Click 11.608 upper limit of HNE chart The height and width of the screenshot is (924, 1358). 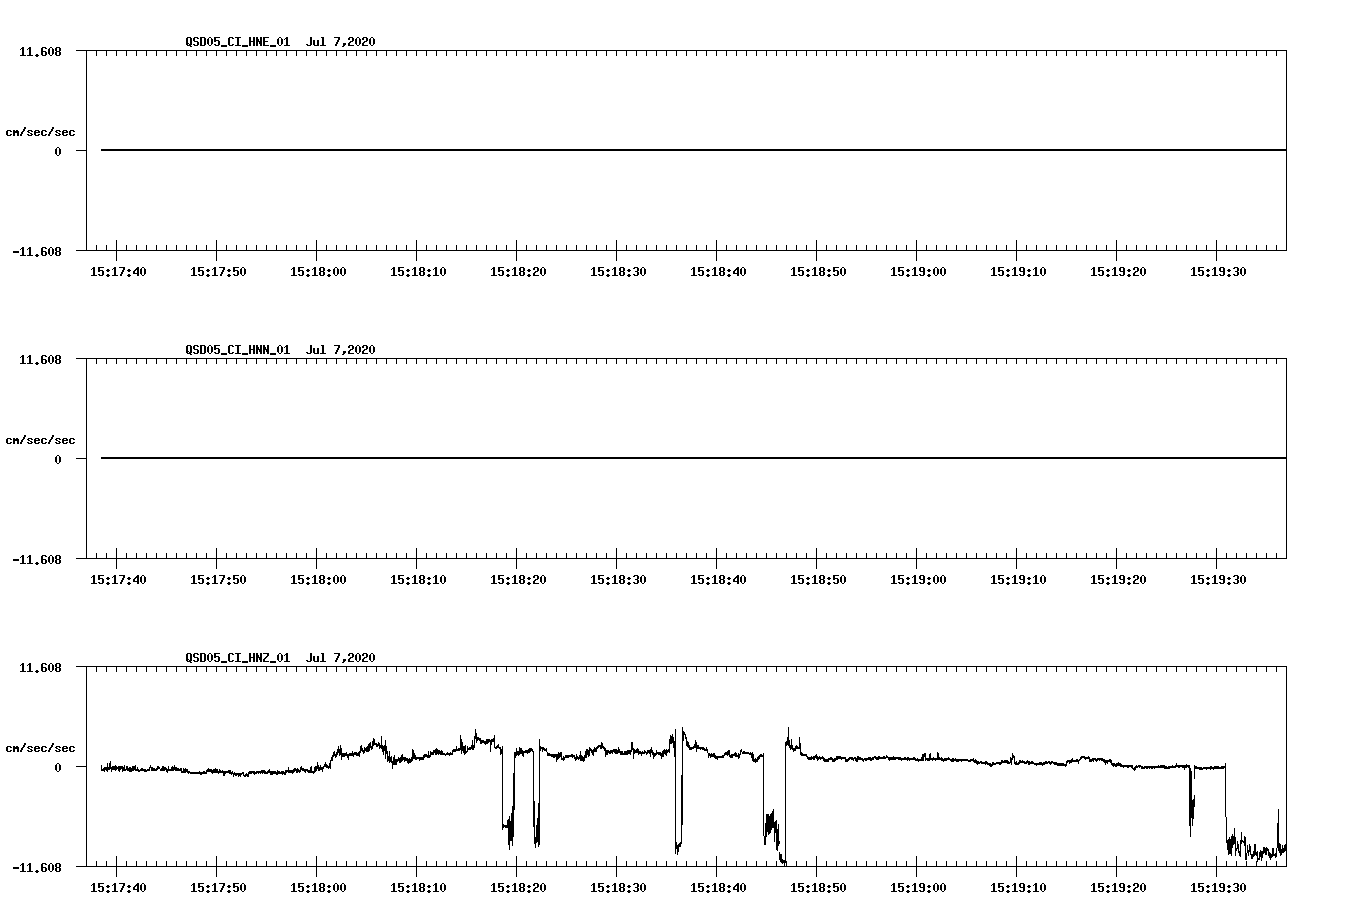[x=40, y=51]
